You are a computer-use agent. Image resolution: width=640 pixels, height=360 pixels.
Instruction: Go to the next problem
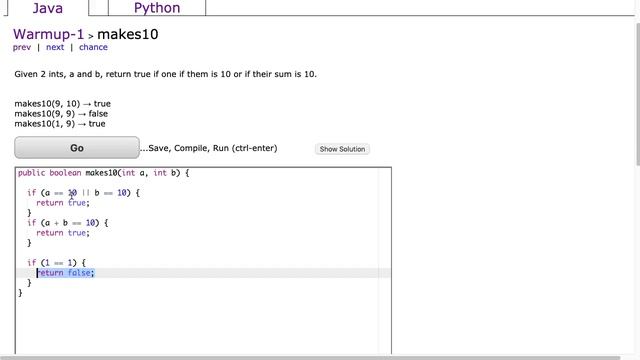coord(55,47)
